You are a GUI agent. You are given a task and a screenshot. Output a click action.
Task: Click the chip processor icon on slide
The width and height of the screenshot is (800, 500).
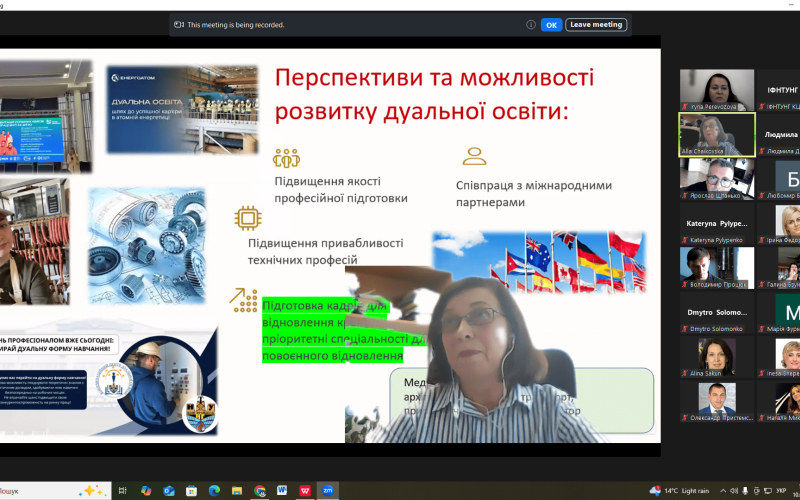point(248,218)
